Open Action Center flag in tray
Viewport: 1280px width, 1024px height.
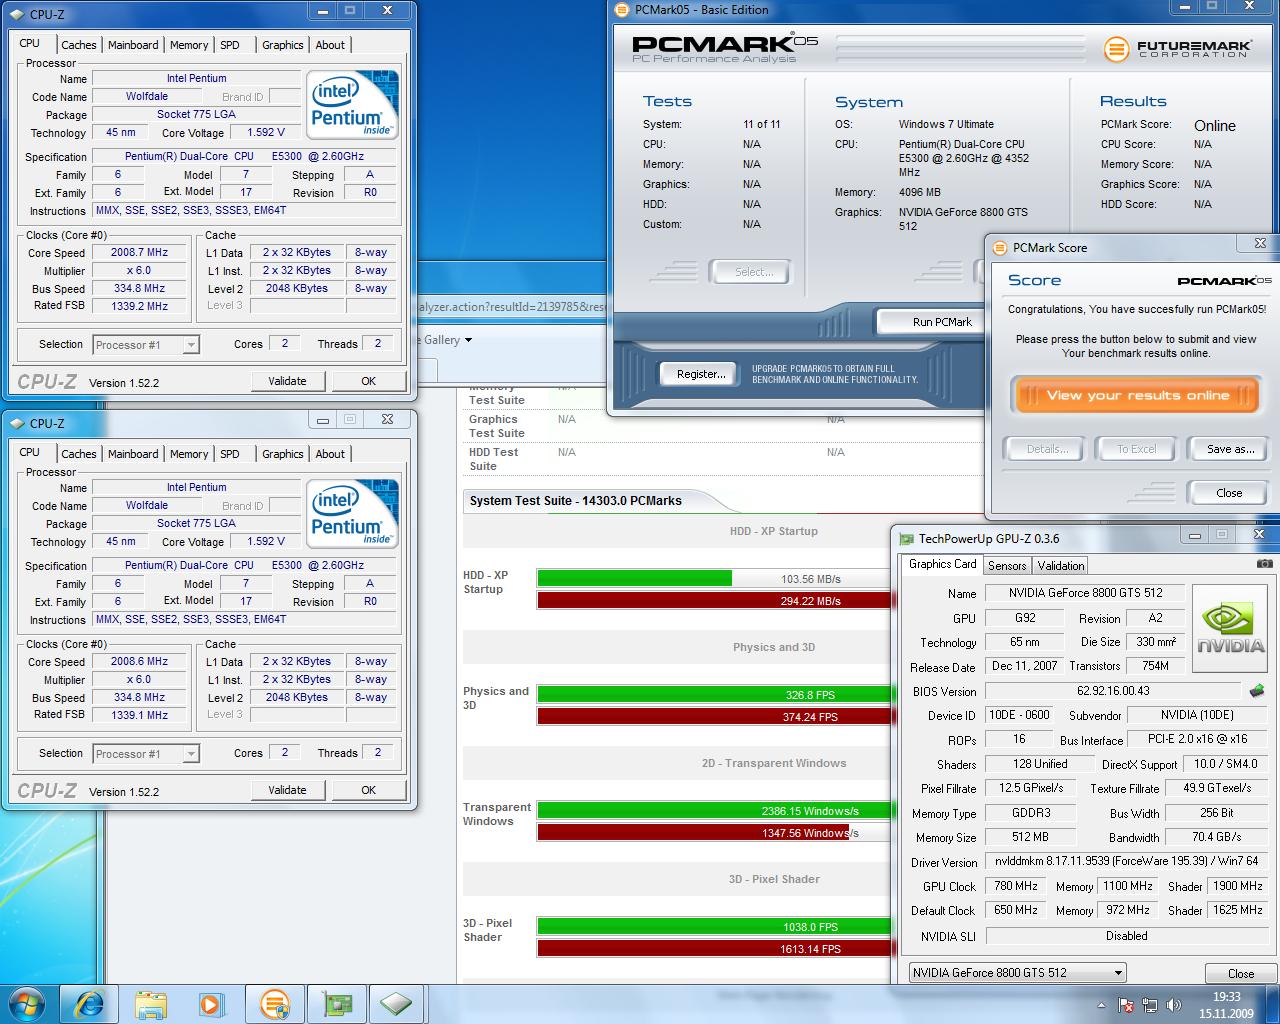click(x=1127, y=1004)
